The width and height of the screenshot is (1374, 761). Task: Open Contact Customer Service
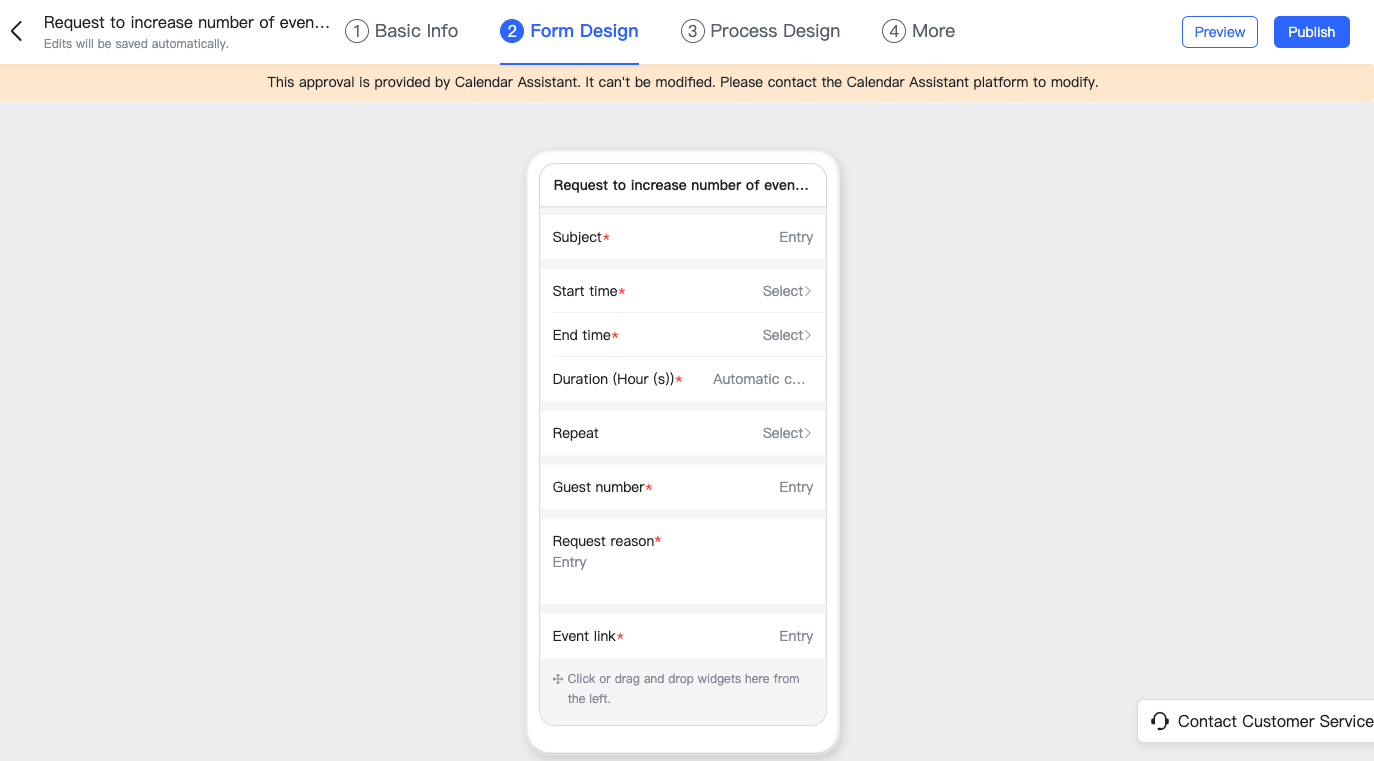pos(1275,721)
